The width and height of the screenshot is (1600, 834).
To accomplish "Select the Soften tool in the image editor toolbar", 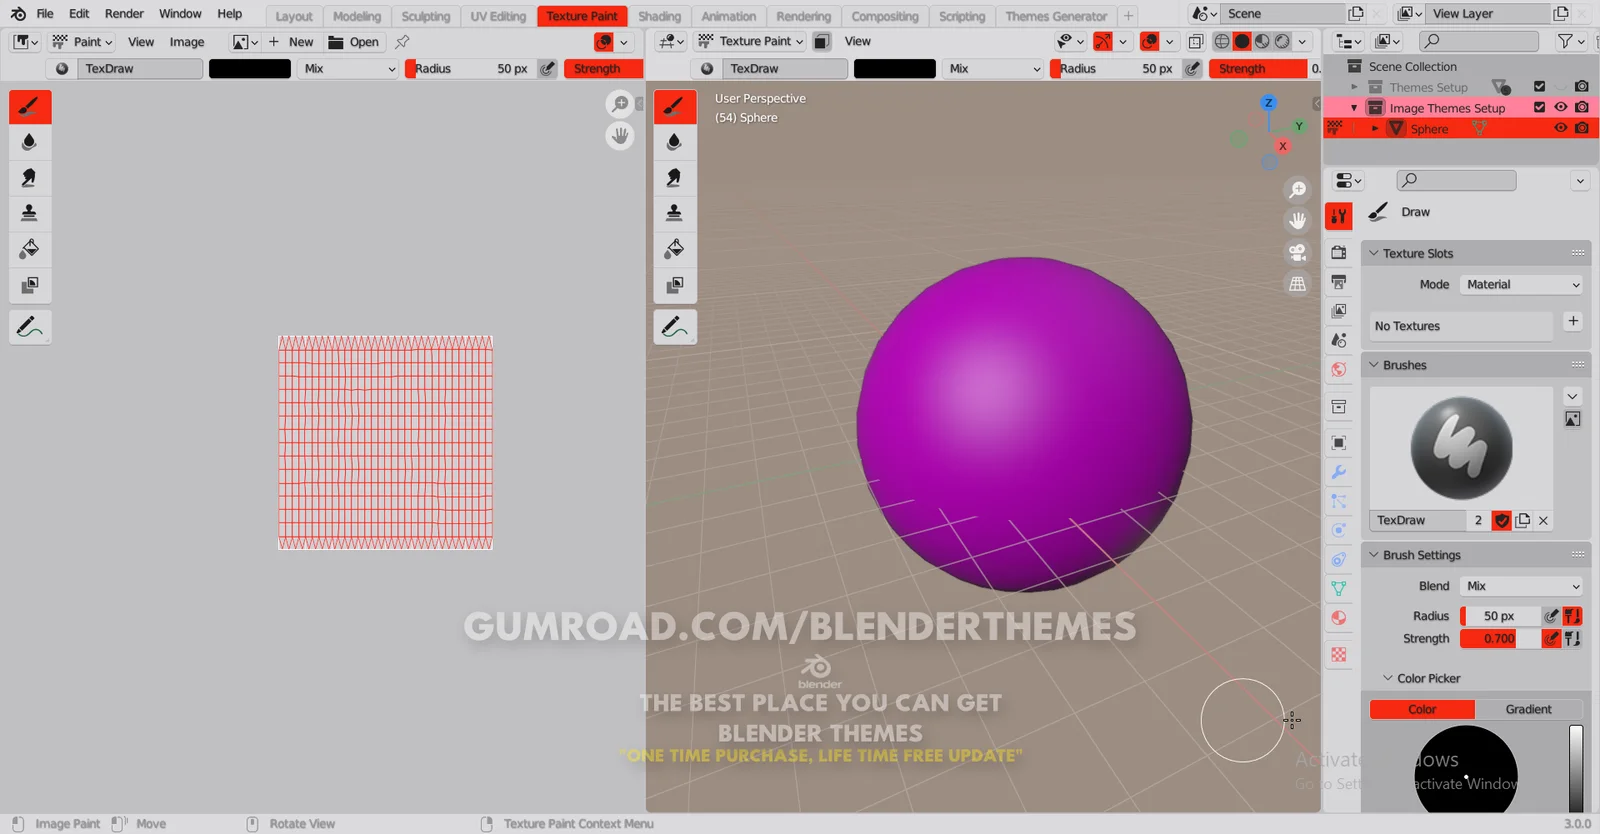I will tap(30, 142).
